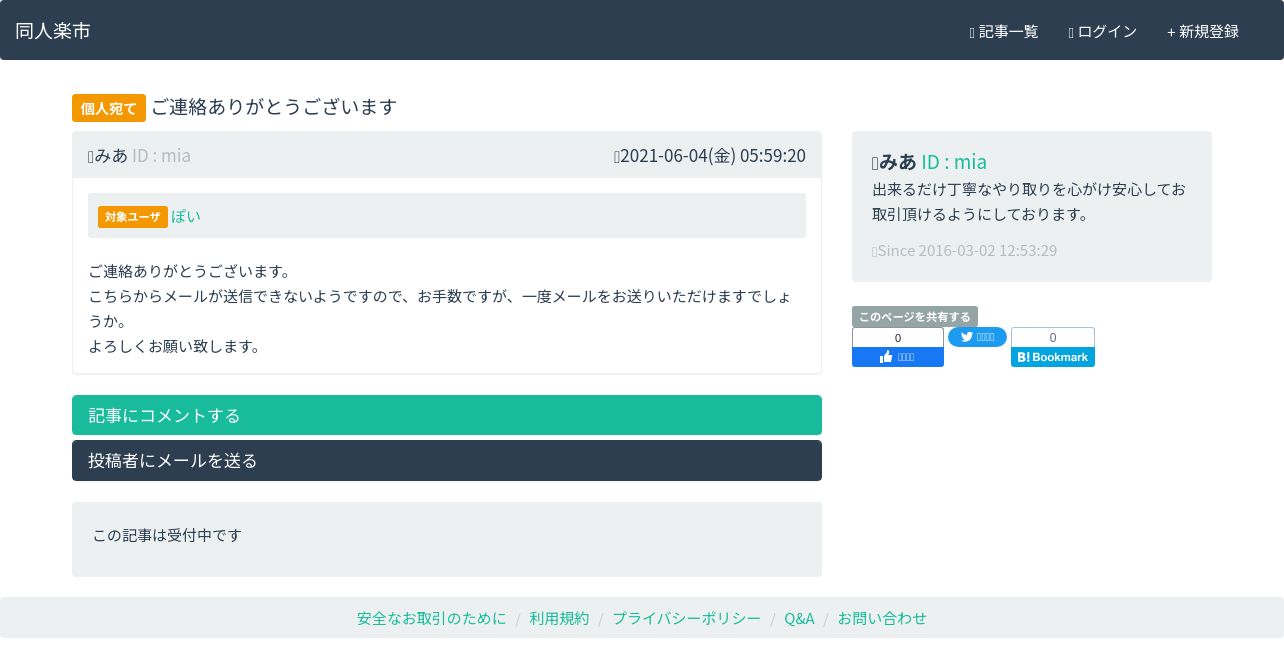Click the よろしくお願い致します。 line
Screen dimensions: 1284x659
[x=174, y=346]
